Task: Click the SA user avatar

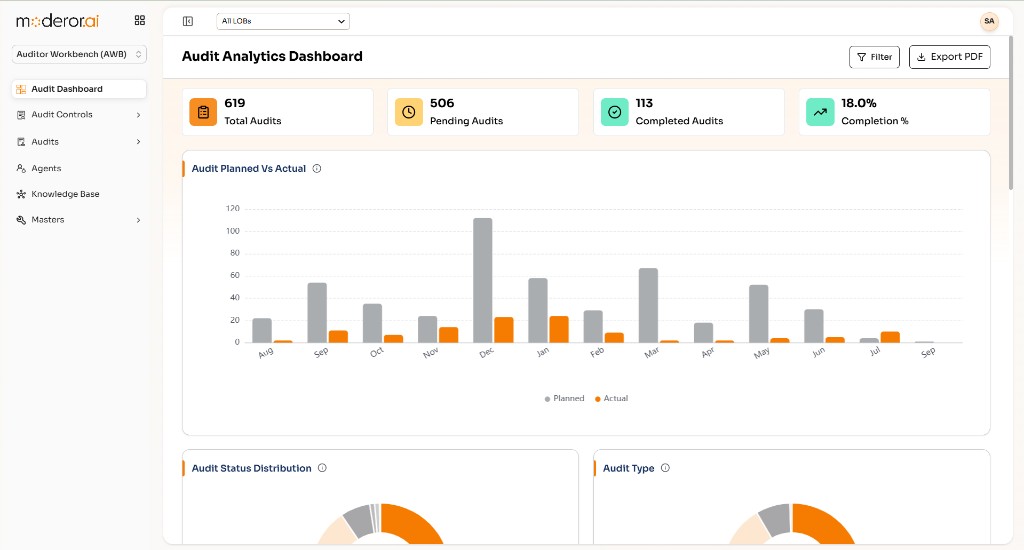Action: [989, 21]
